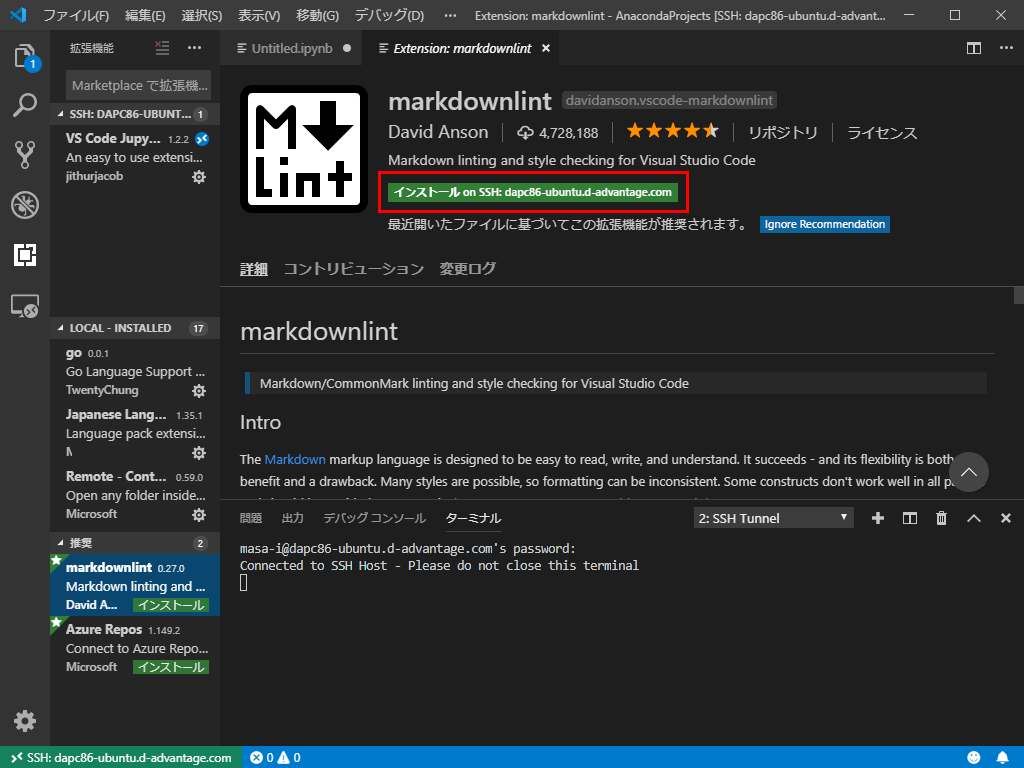Open the 表示(V) menu
Viewport: 1024px width, 768px height.
click(259, 15)
